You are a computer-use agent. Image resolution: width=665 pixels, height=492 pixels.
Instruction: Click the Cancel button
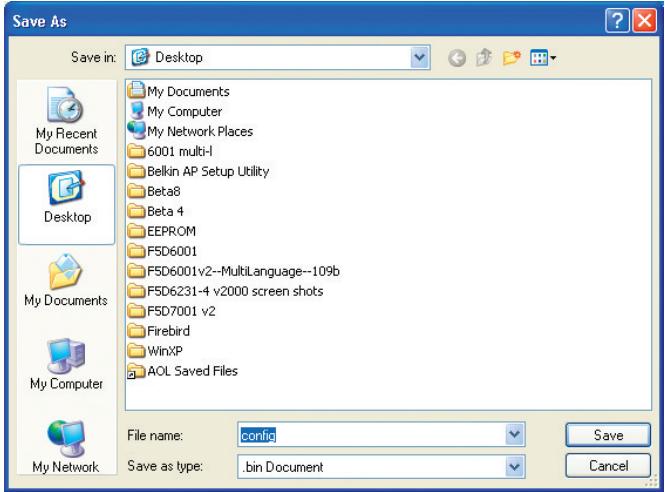608,465
